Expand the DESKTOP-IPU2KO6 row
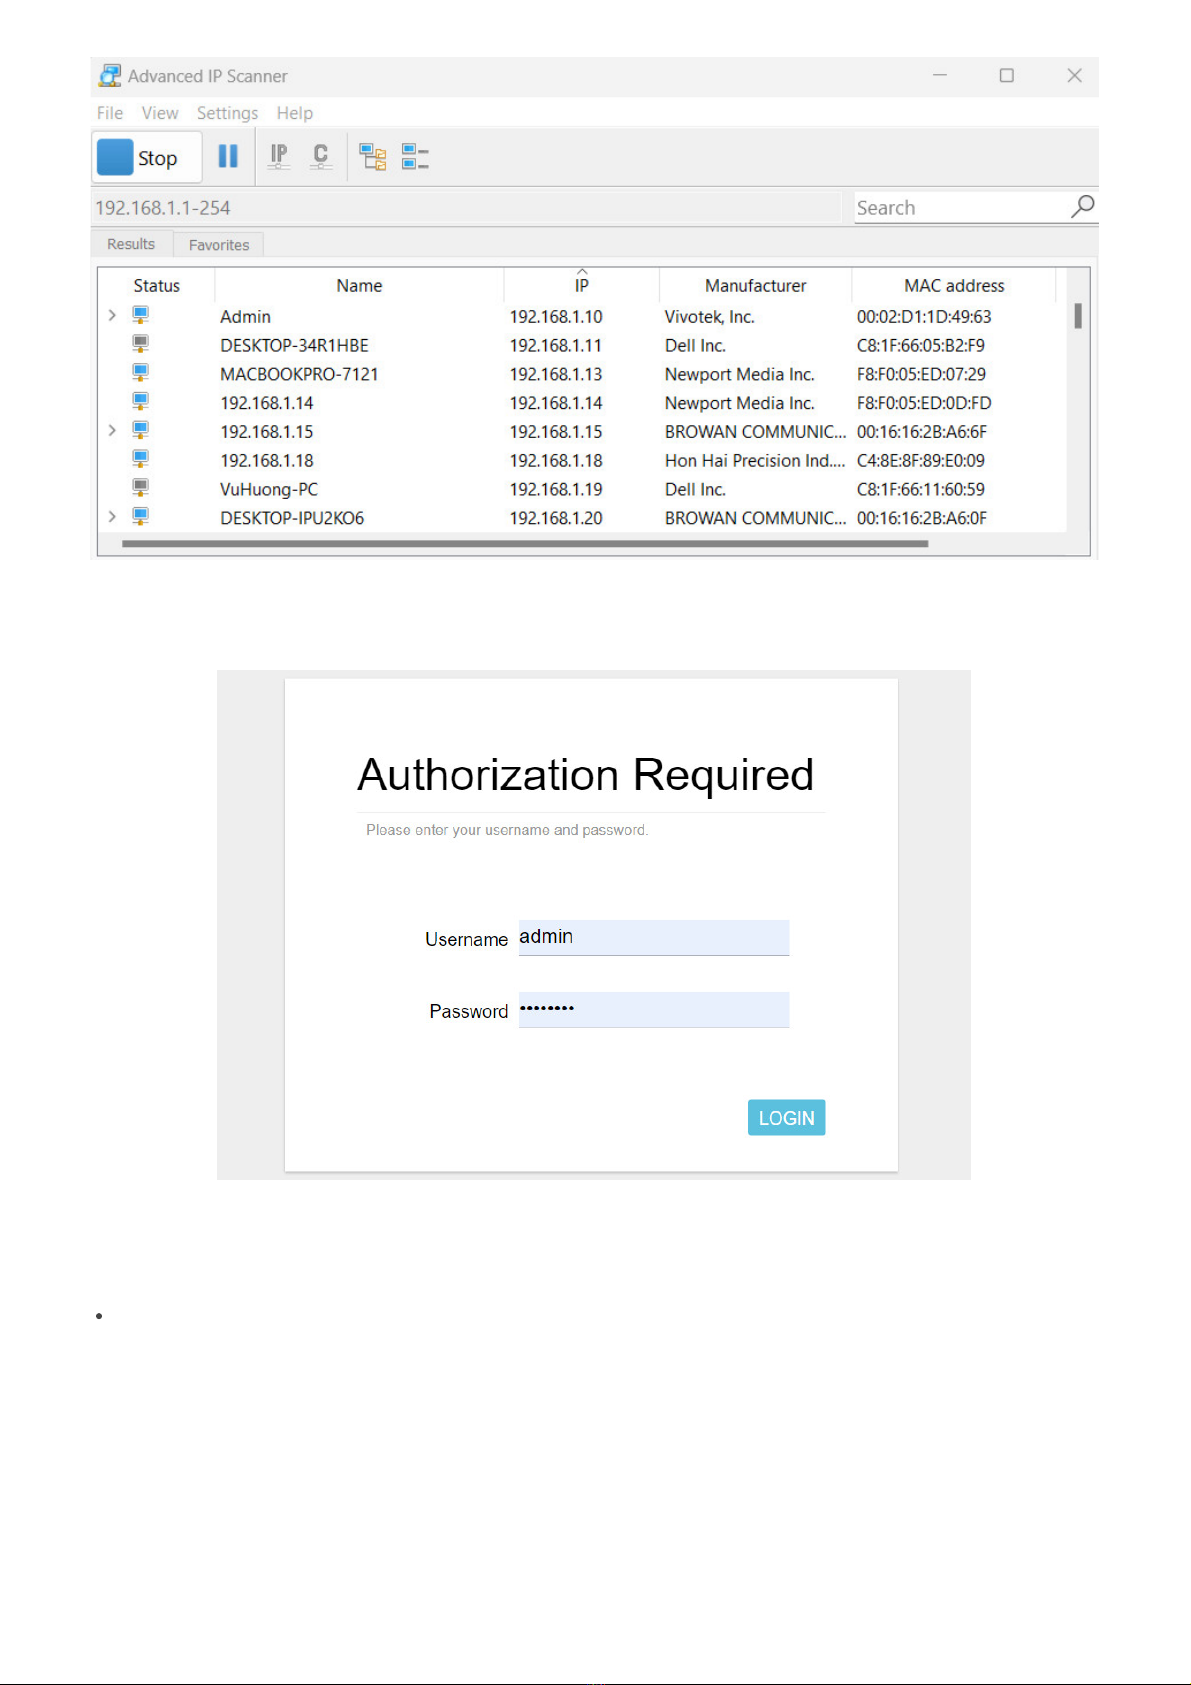This screenshot has width=1191, height=1685. point(112,516)
